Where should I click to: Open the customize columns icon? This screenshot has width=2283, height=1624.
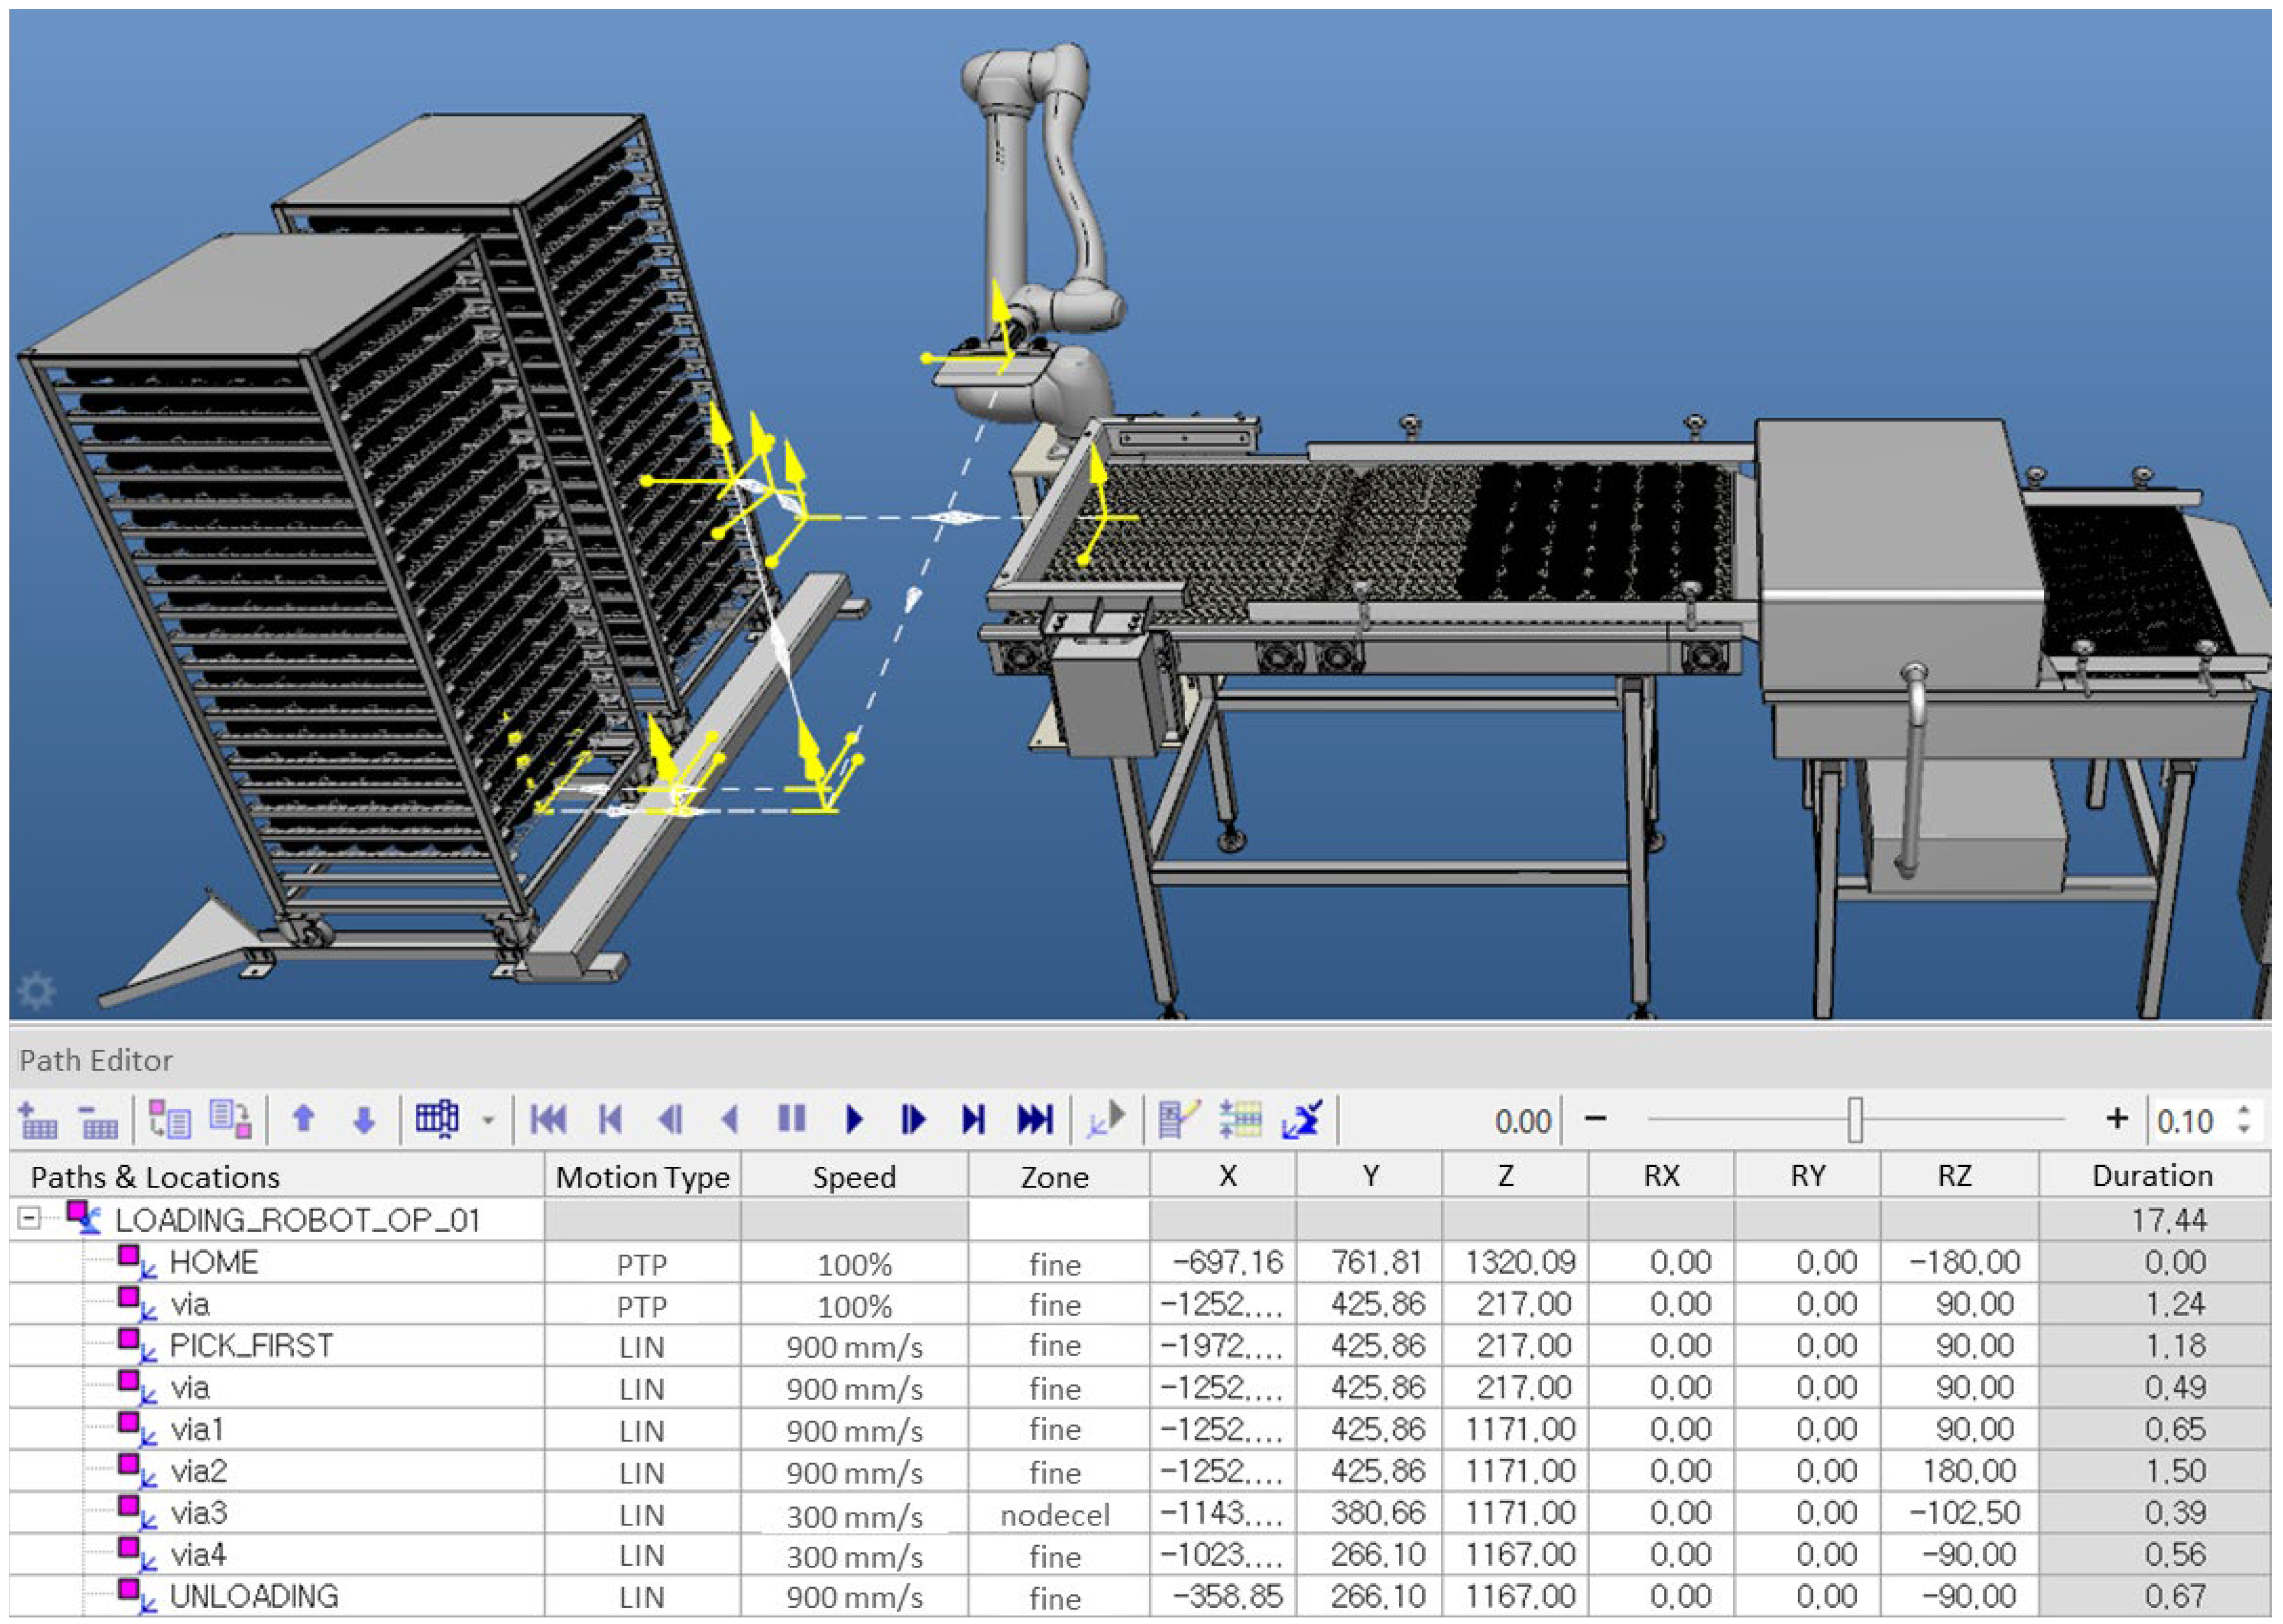[x=437, y=1119]
